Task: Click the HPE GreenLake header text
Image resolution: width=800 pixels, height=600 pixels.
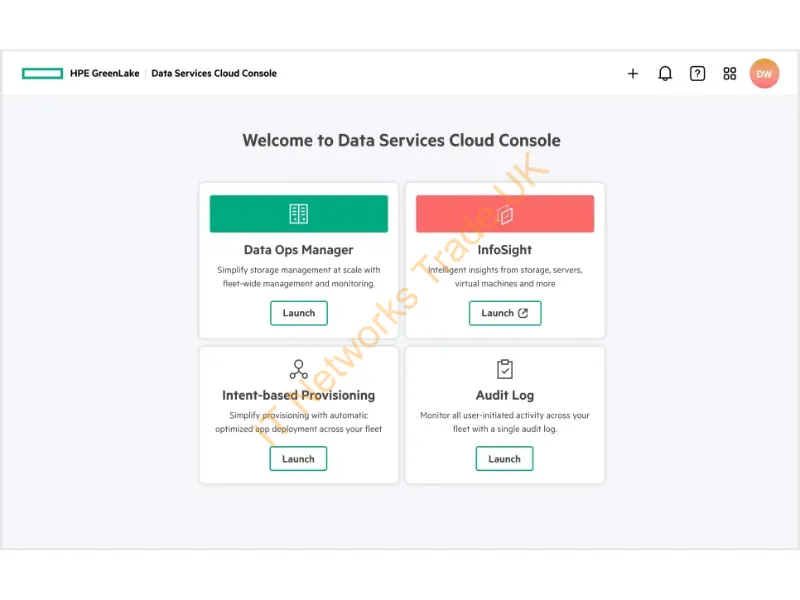Action: [105, 73]
